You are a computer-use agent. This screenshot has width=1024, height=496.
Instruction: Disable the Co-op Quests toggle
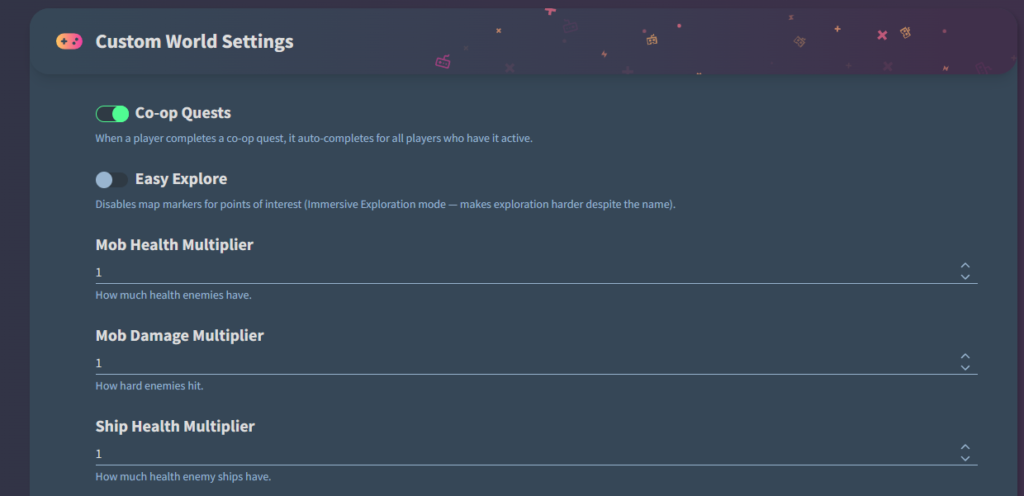pyautogui.click(x=112, y=114)
